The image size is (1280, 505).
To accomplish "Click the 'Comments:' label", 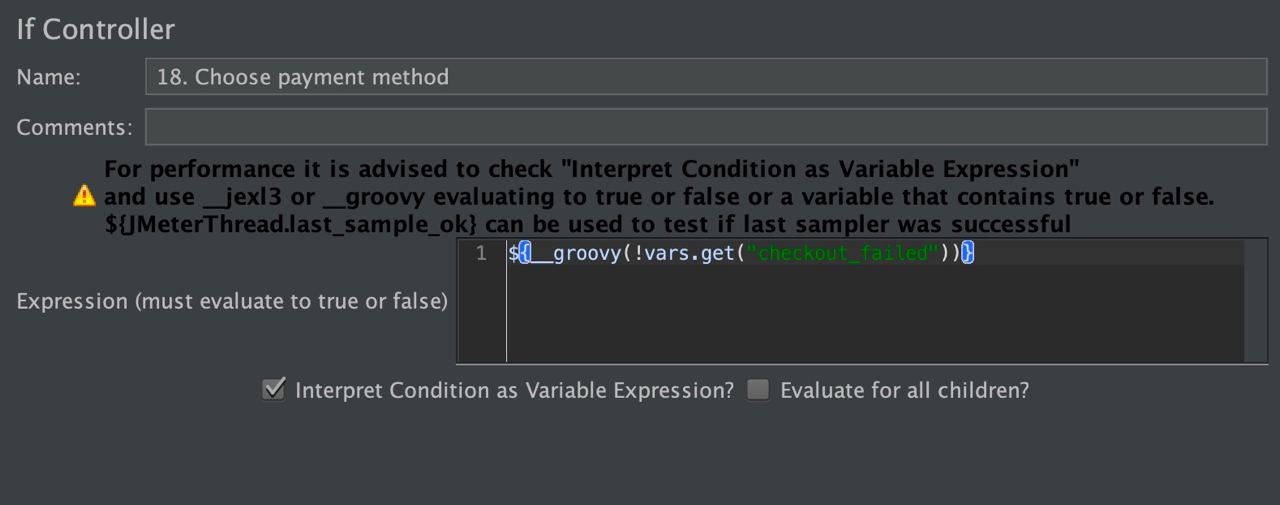I will coord(74,127).
